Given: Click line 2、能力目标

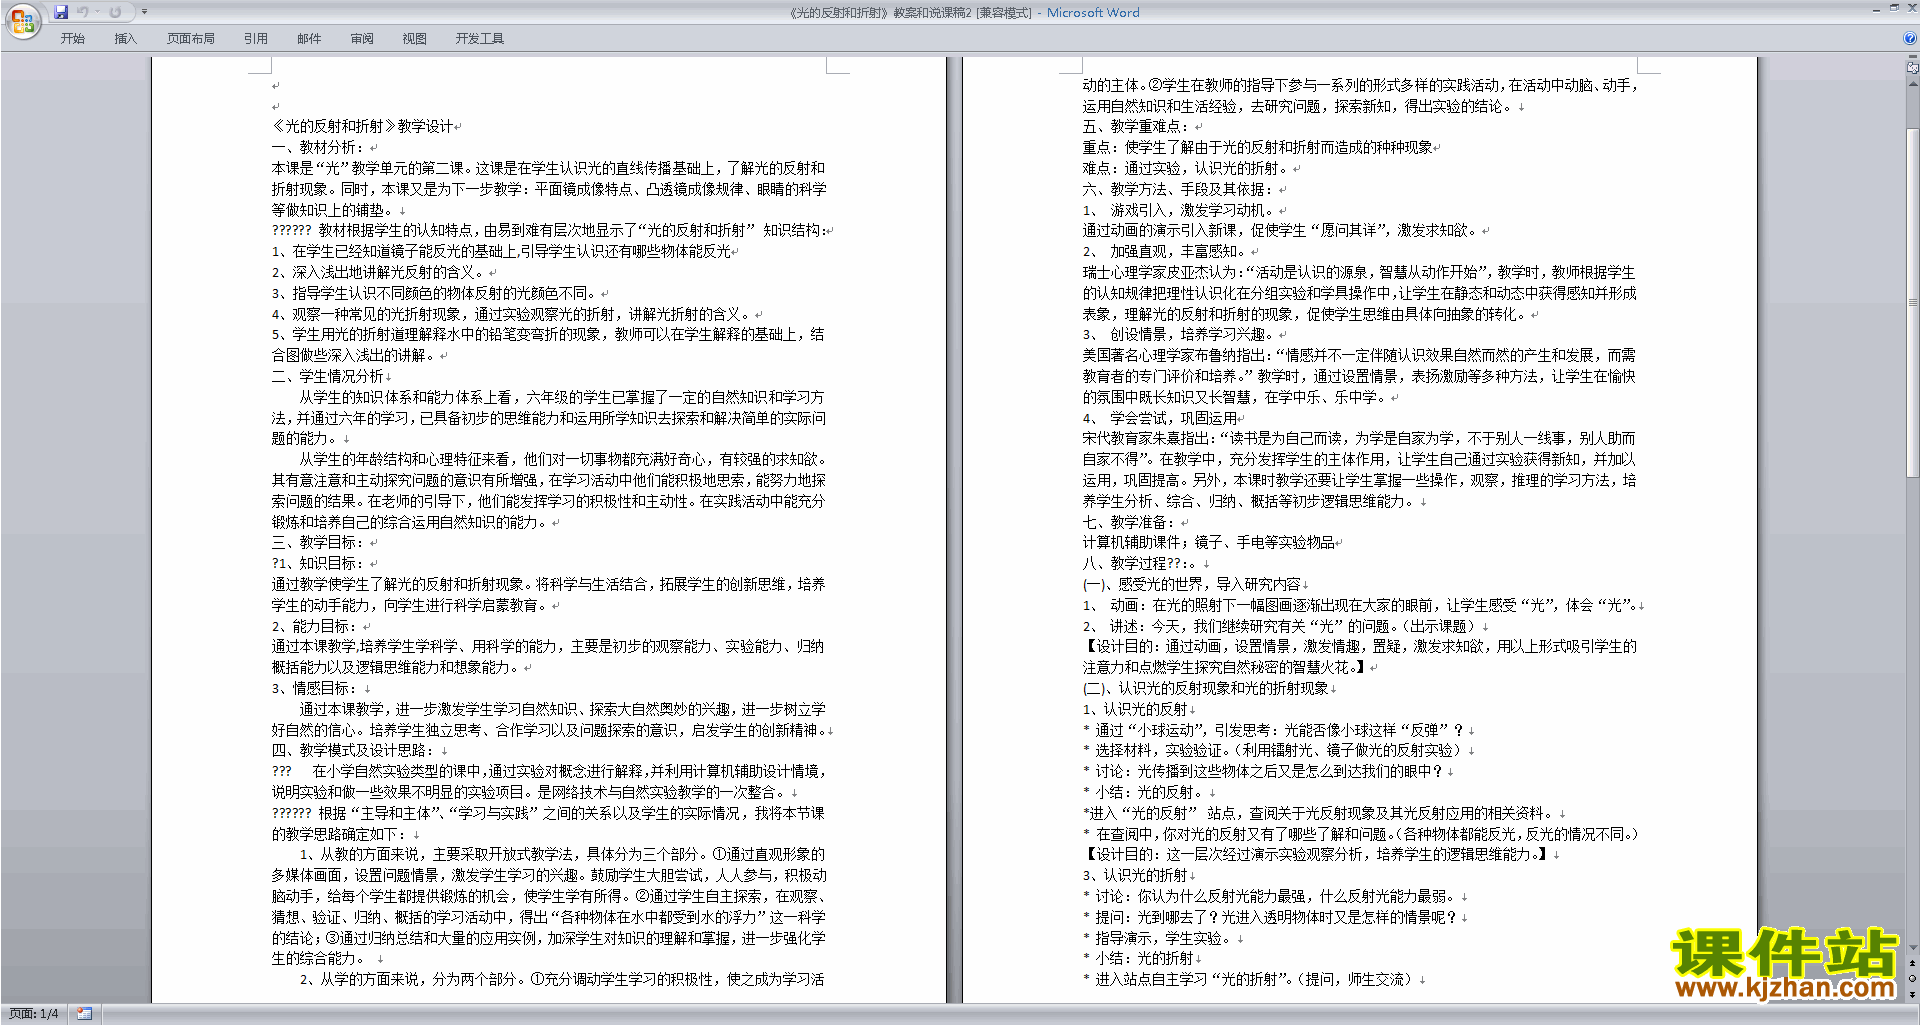Looking at the screenshot, I should pos(314,626).
